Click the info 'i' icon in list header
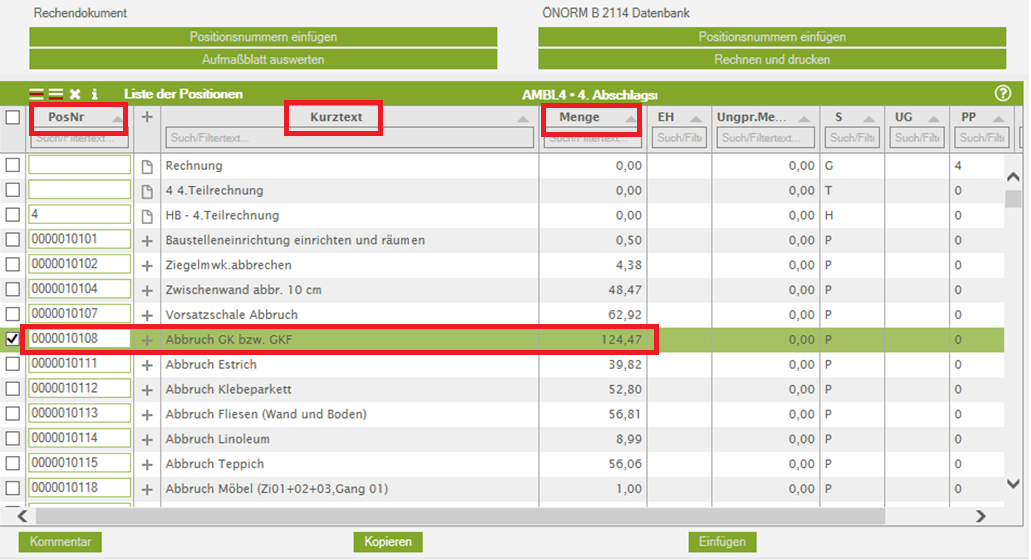This screenshot has height=560, width=1031. (x=94, y=94)
